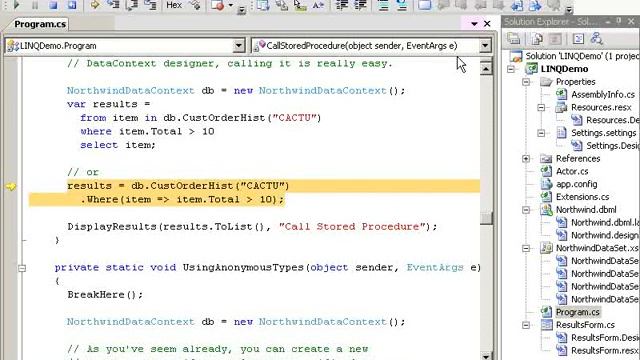Viewport: 640px width, 360px height.
Task: Open Debug toolbar options dropdown
Action: 242,10
